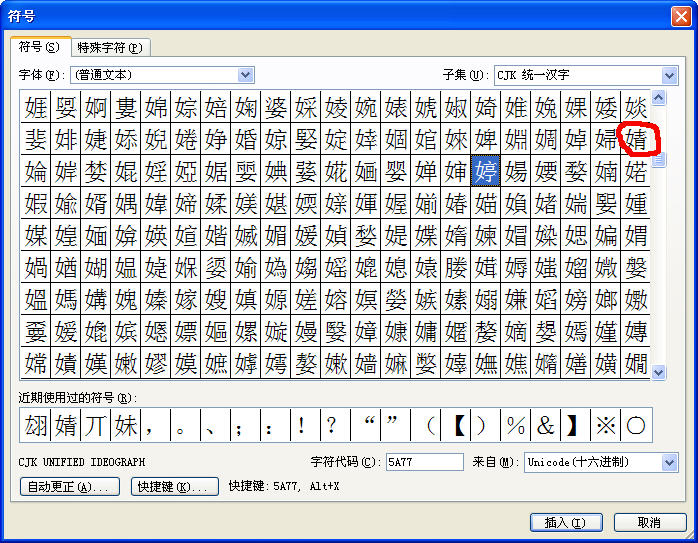Screen dimensions: 698x543
Task: Select the 嫦 character in the grid
Action: pyautogui.click(x=36, y=363)
